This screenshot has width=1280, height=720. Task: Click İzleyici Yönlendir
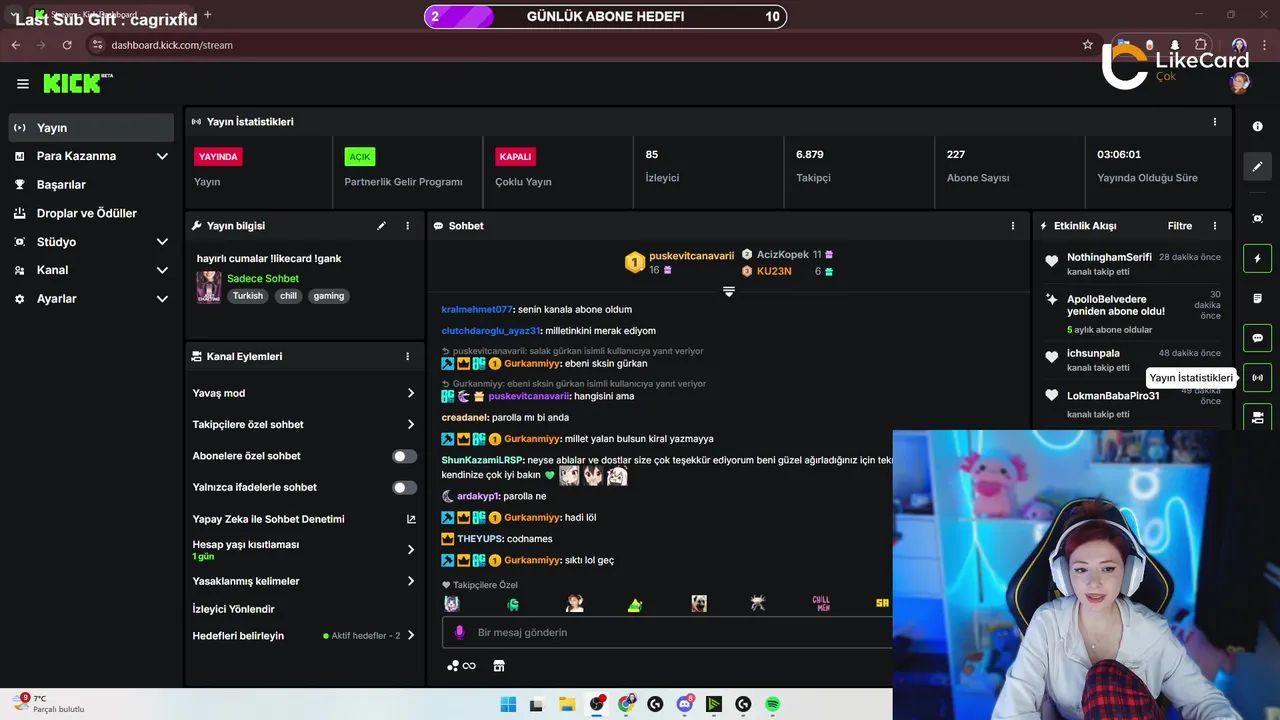point(233,609)
